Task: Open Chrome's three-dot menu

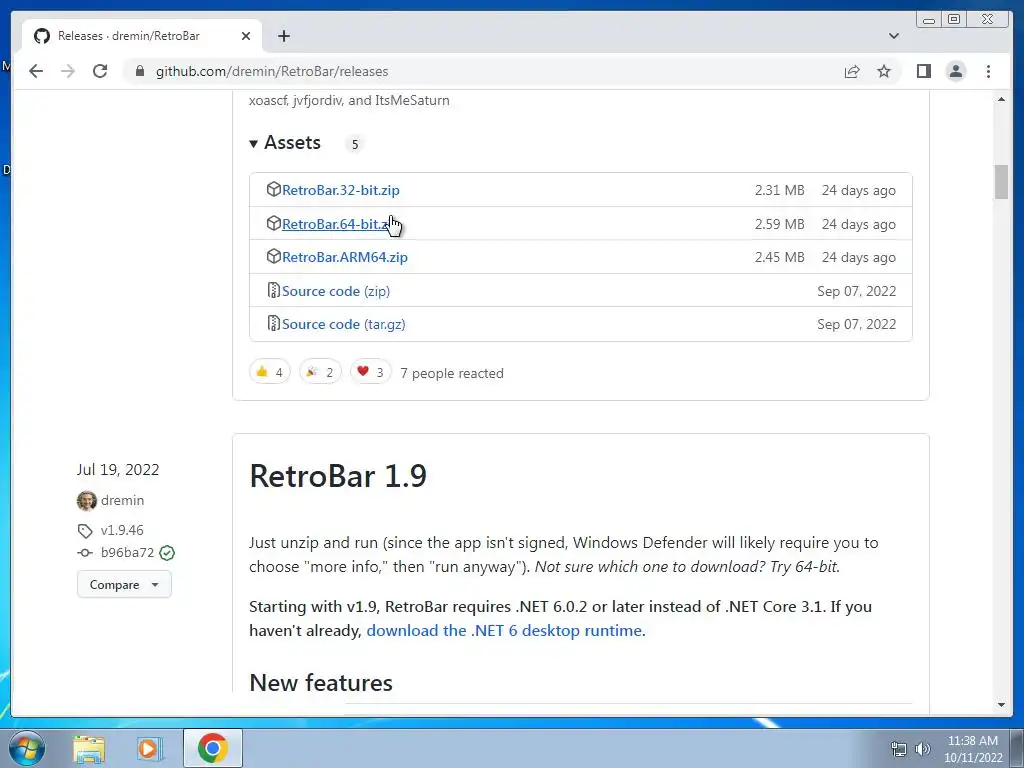Action: click(x=988, y=71)
